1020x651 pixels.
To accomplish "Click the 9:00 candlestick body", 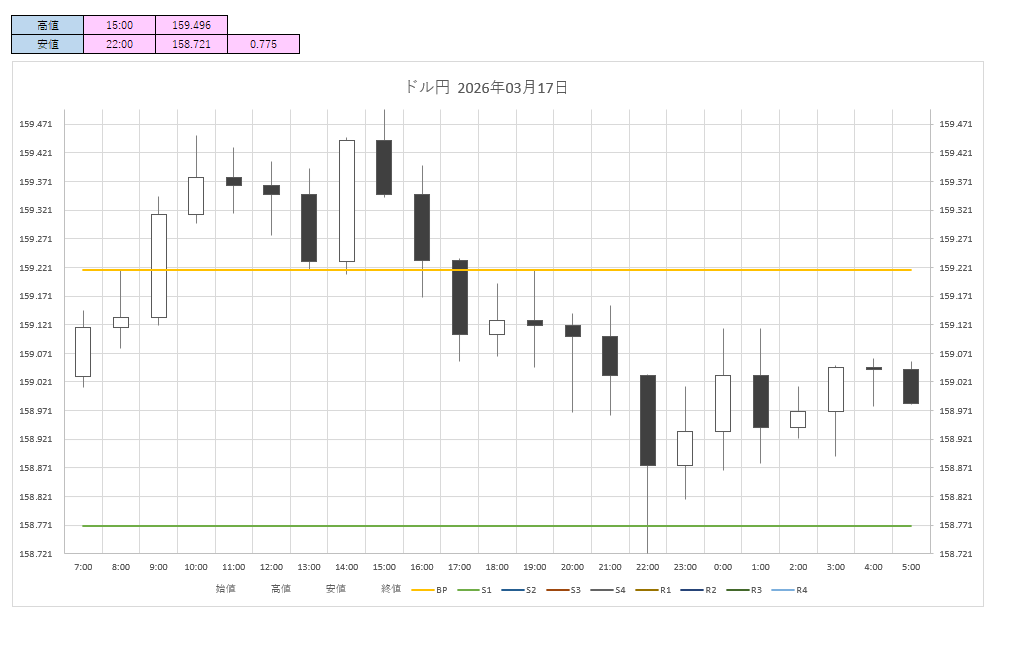I will coord(159,265).
